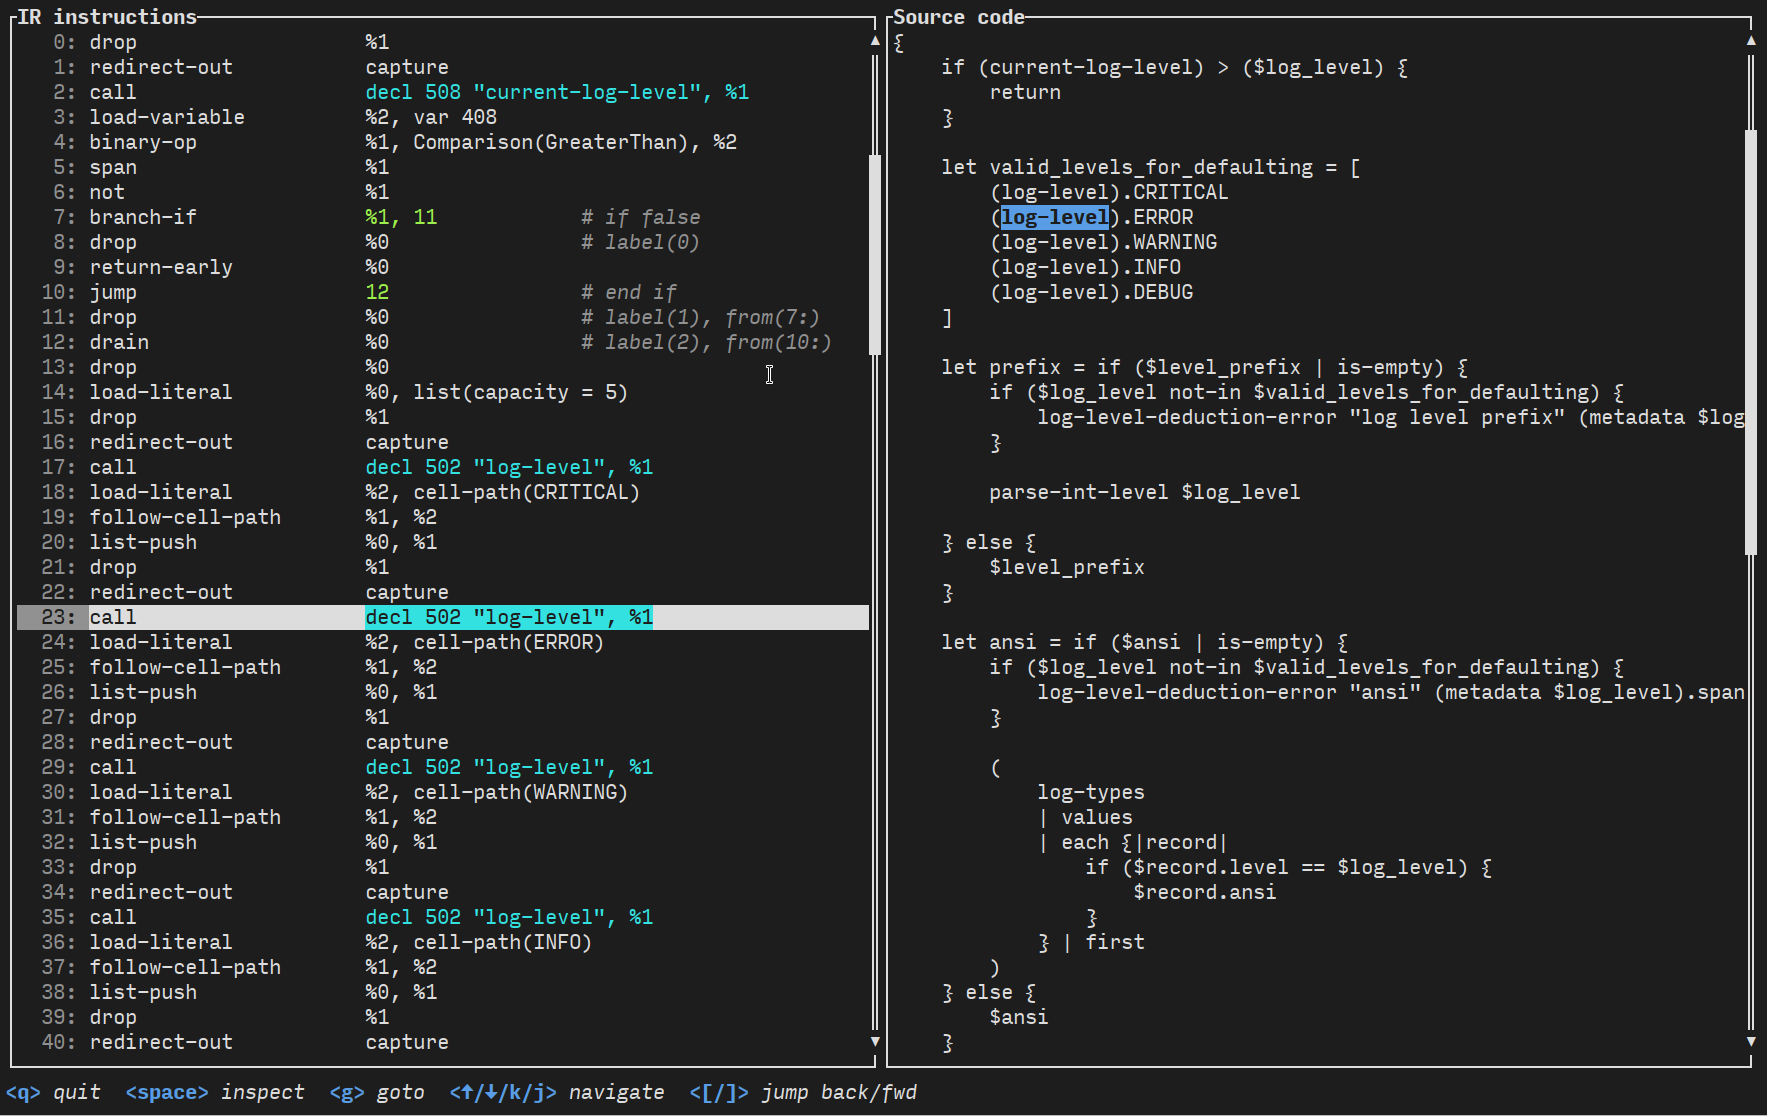Click the (log-level).WARNING source line

[x=1103, y=242]
